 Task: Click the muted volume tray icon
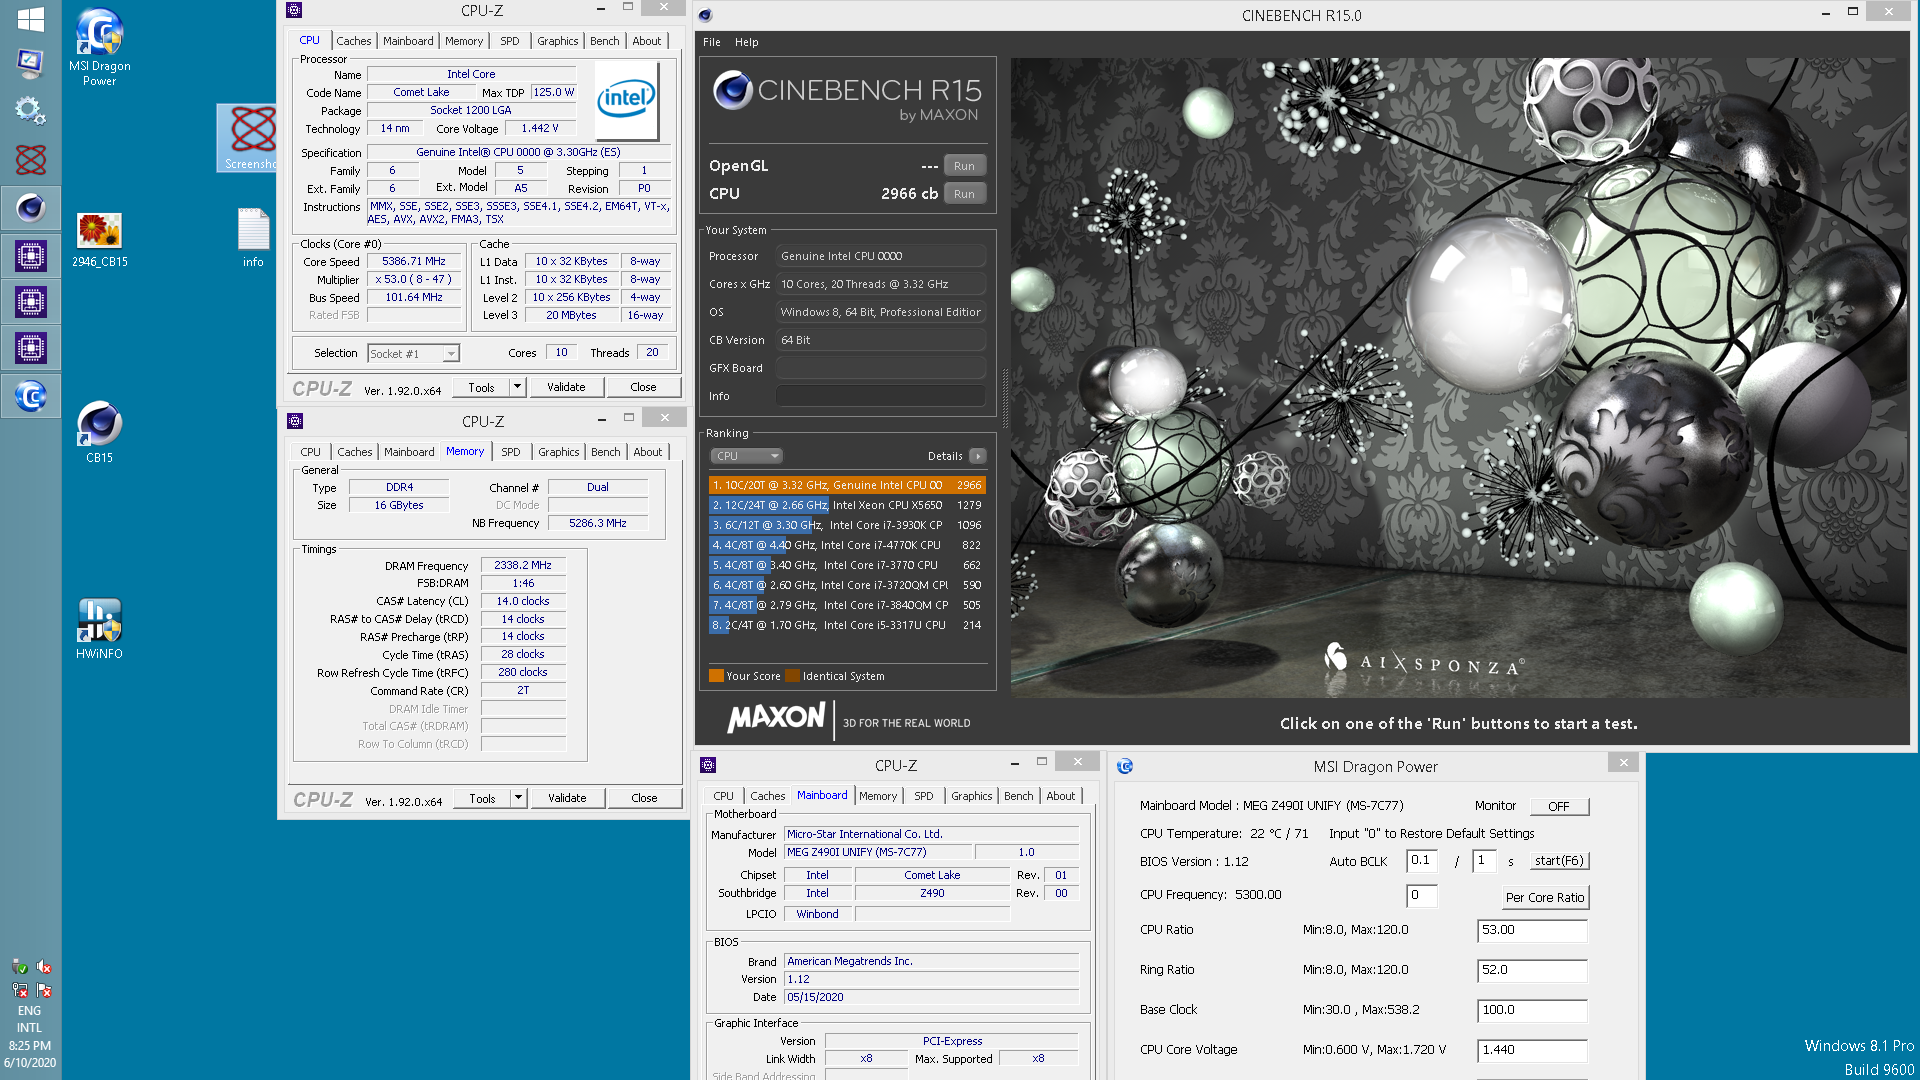pyautogui.click(x=44, y=967)
